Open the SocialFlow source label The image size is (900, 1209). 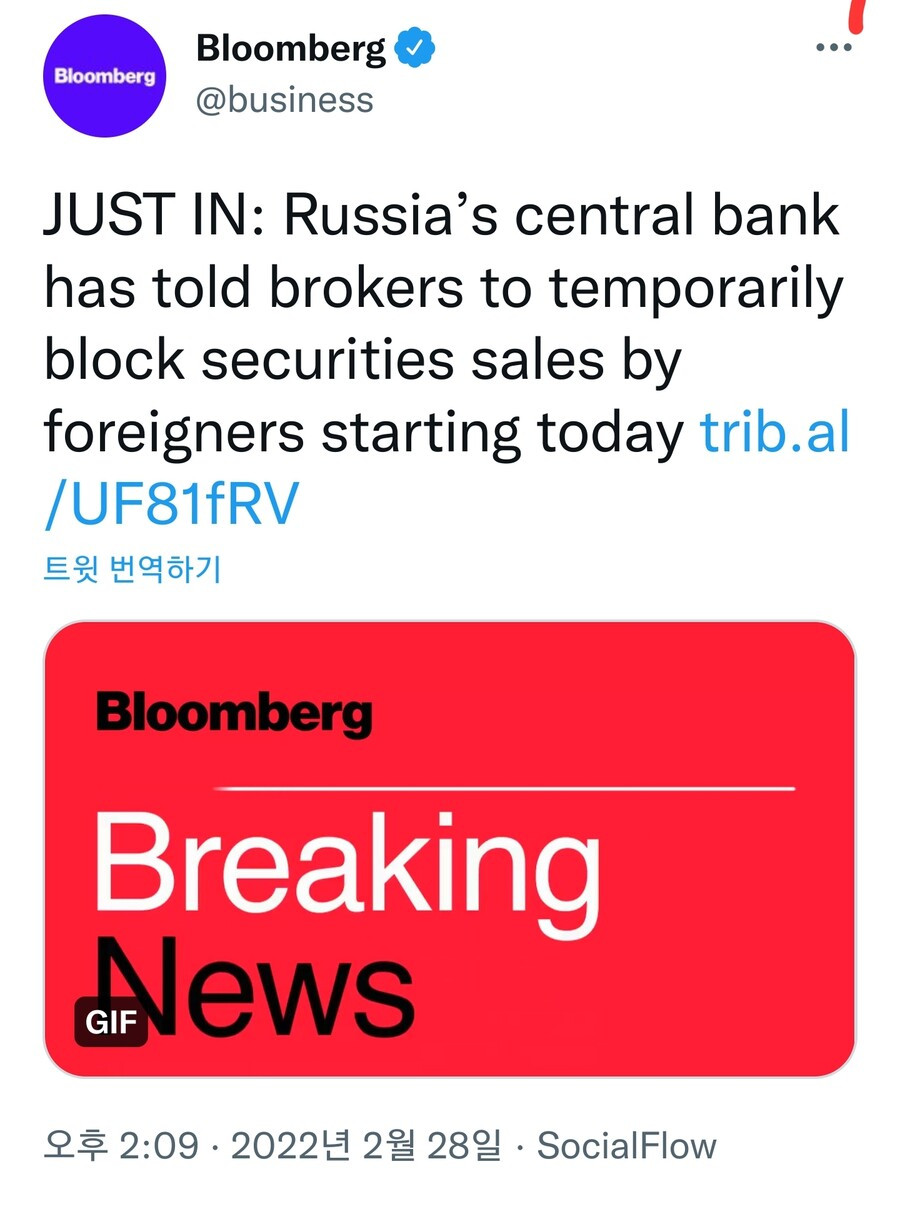[627, 1146]
